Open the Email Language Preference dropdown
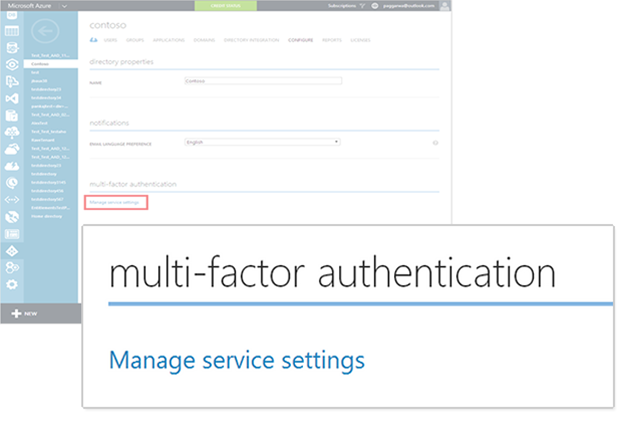 pos(262,142)
